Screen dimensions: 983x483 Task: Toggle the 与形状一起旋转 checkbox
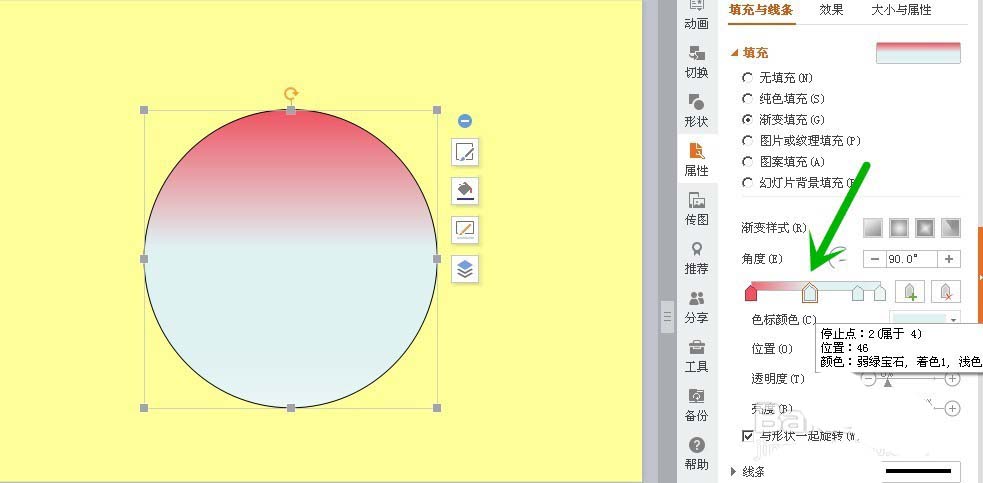pos(748,436)
